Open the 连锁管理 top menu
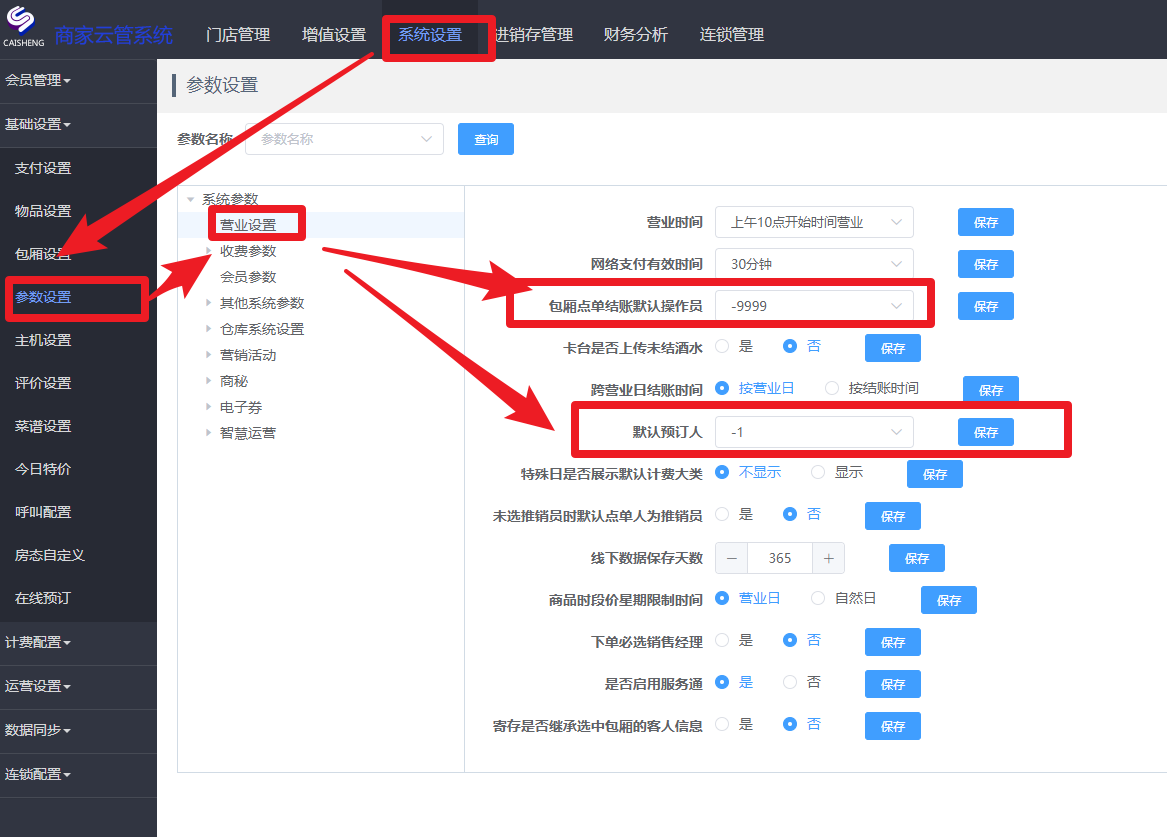Image resolution: width=1167 pixels, height=837 pixels. tap(732, 34)
